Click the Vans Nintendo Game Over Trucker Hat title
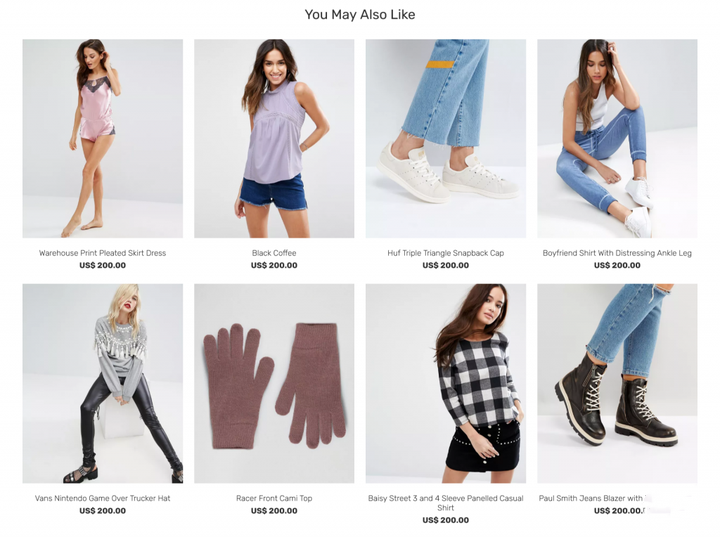This screenshot has height=537, width=720. [x=102, y=498]
